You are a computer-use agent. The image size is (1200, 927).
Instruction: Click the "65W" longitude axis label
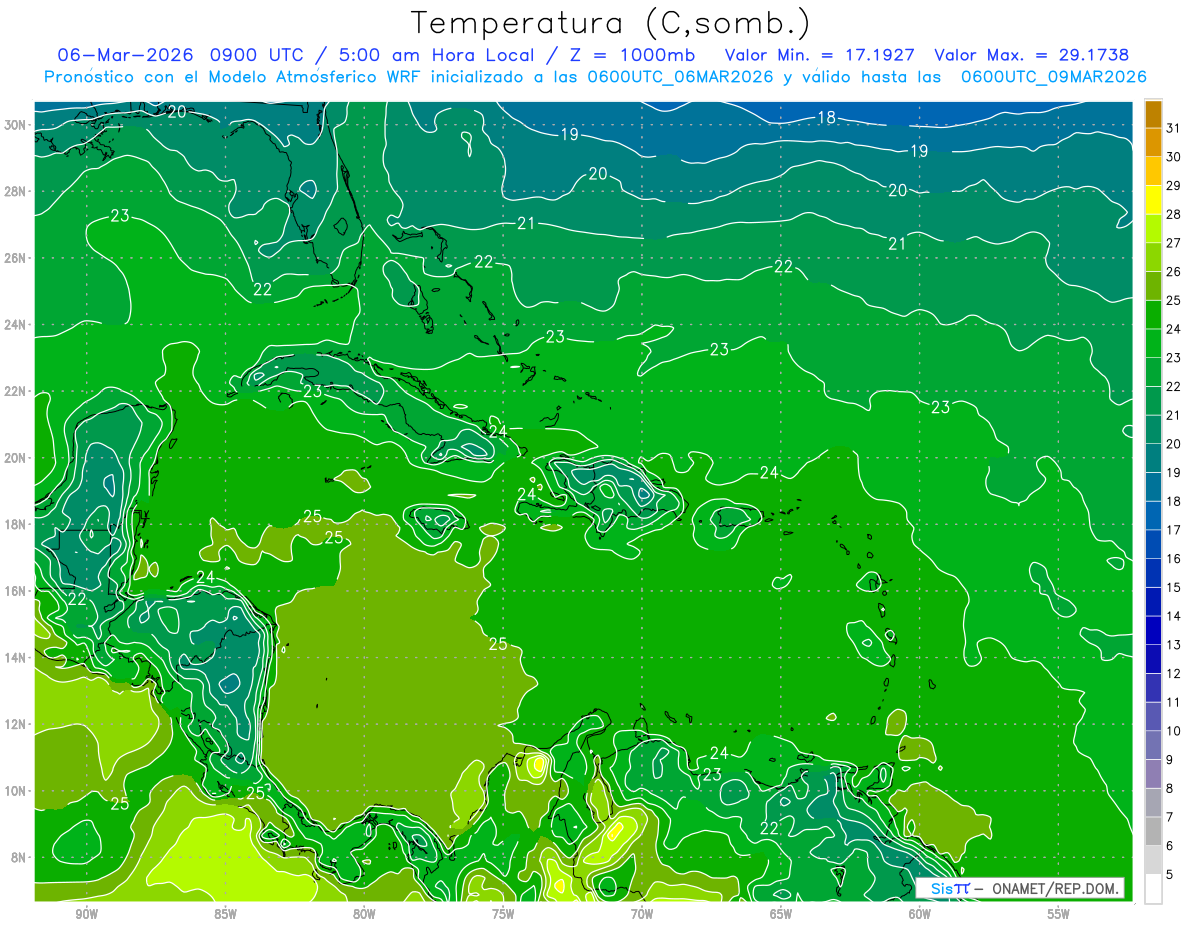[781, 915]
